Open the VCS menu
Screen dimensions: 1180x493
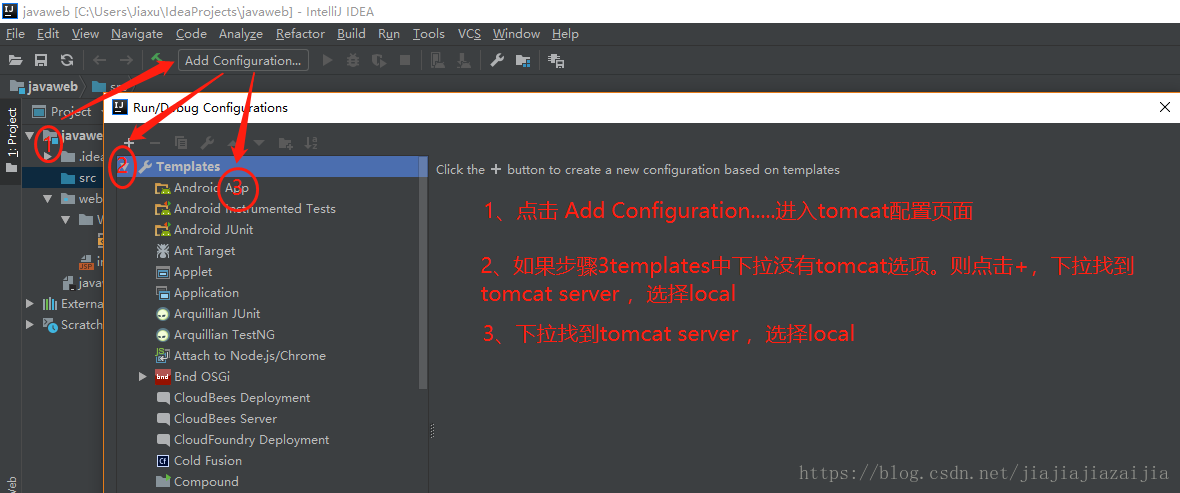(x=470, y=34)
